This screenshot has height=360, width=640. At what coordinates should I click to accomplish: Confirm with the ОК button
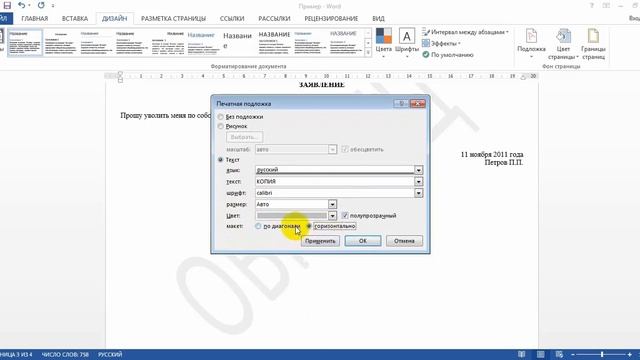point(363,241)
